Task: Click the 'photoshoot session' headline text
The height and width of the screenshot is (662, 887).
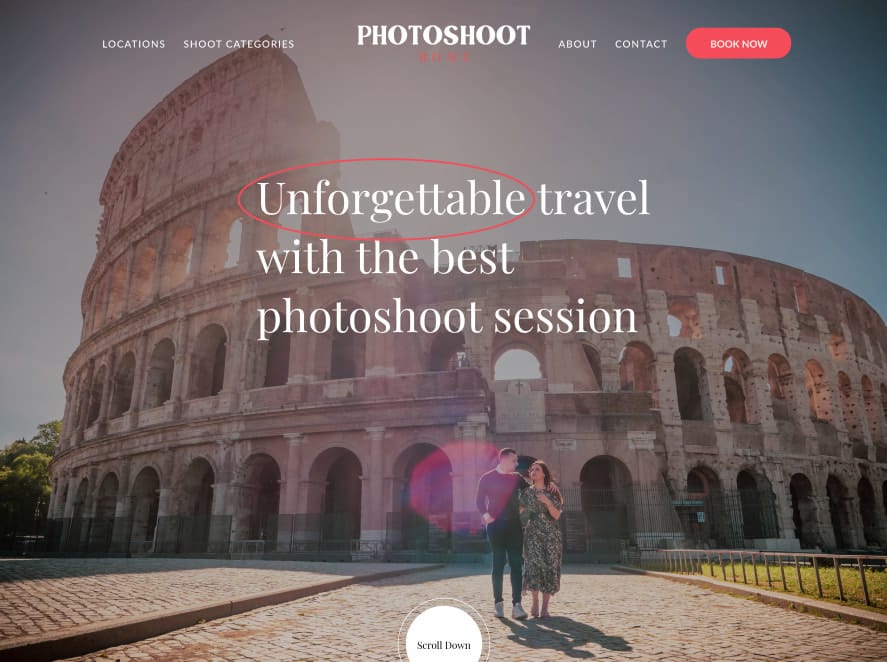Action: (447, 317)
